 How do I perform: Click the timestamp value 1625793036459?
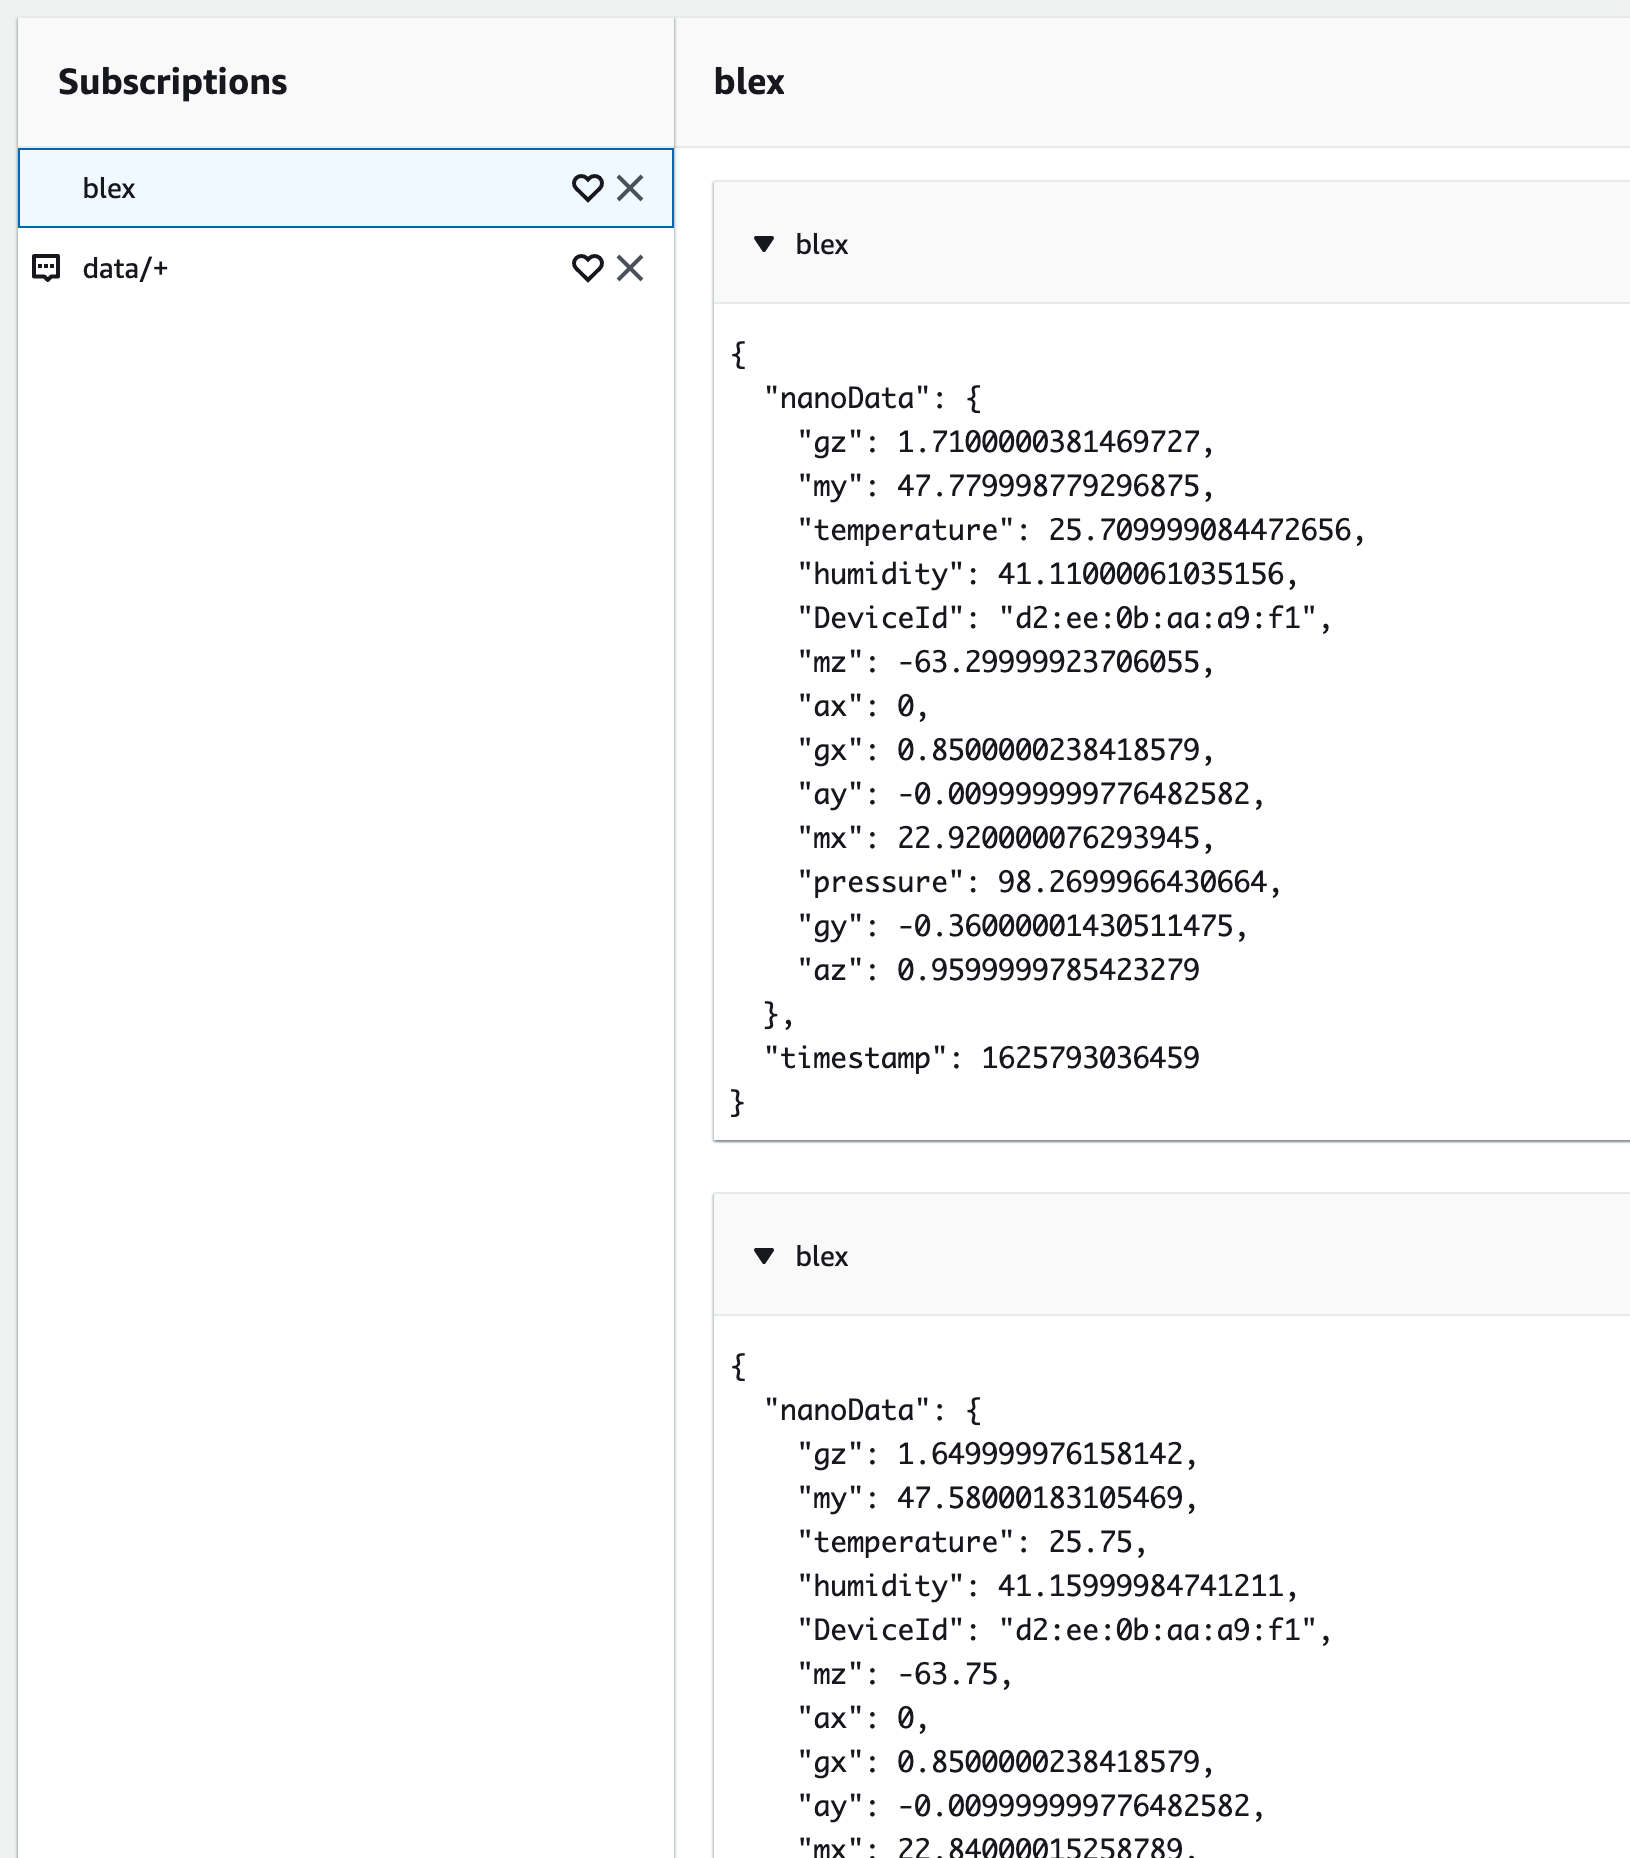[x=1090, y=1058]
